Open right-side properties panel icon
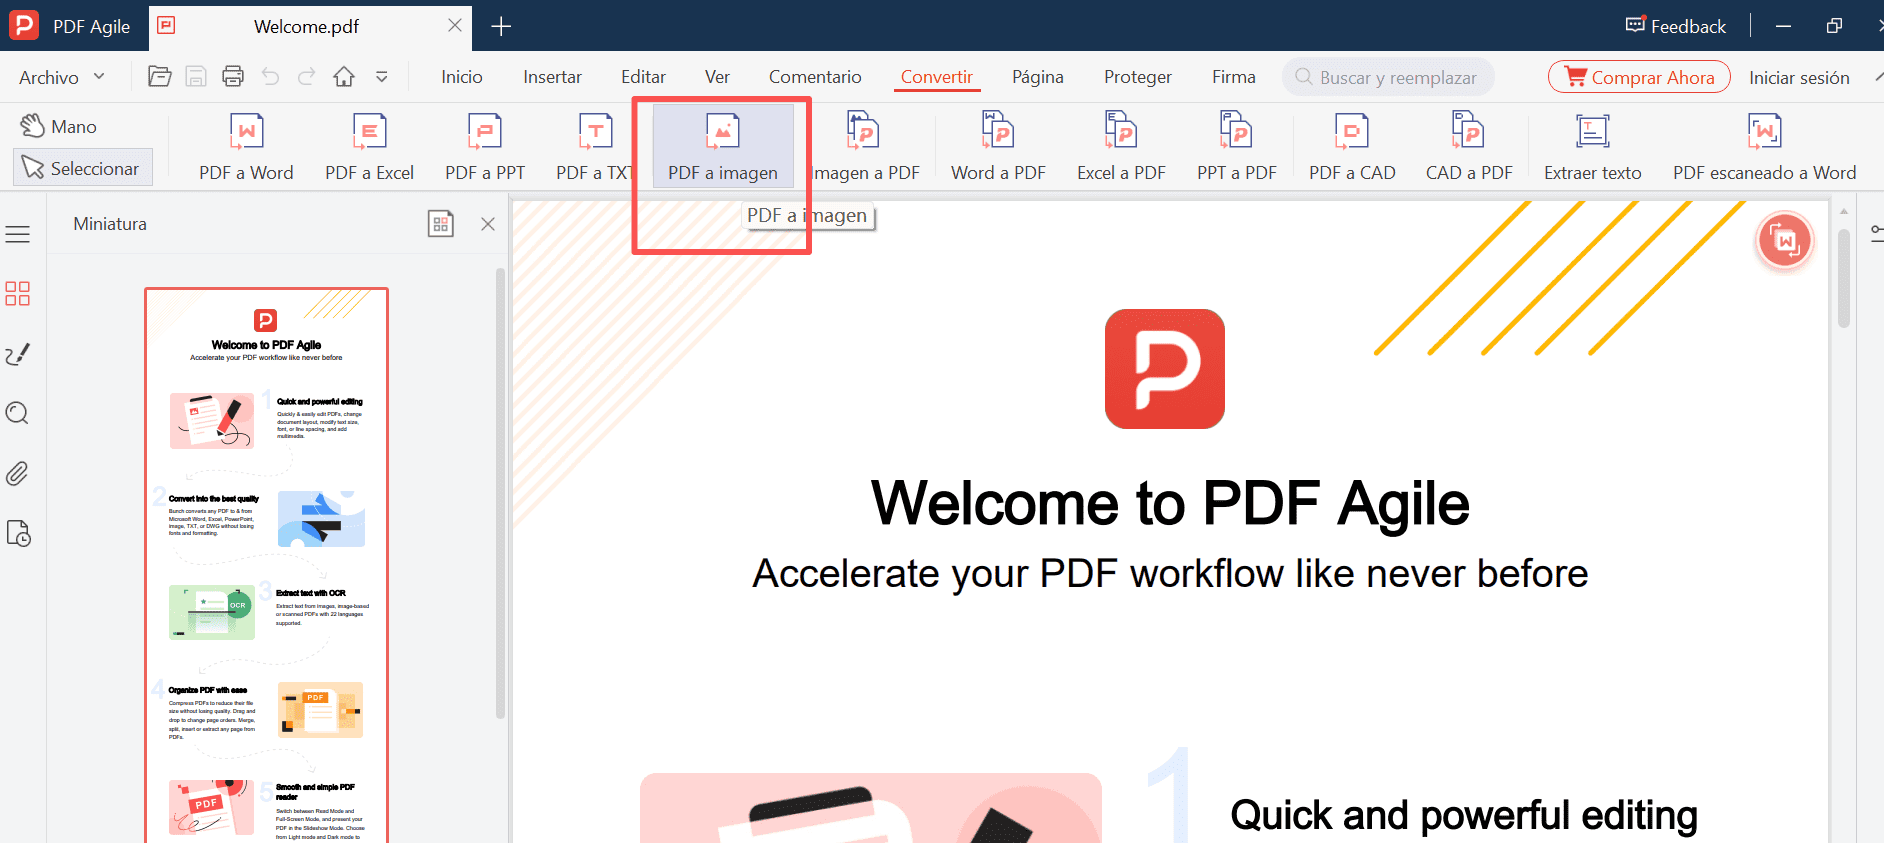The image size is (1884, 843). pyautogui.click(x=1876, y=234)
